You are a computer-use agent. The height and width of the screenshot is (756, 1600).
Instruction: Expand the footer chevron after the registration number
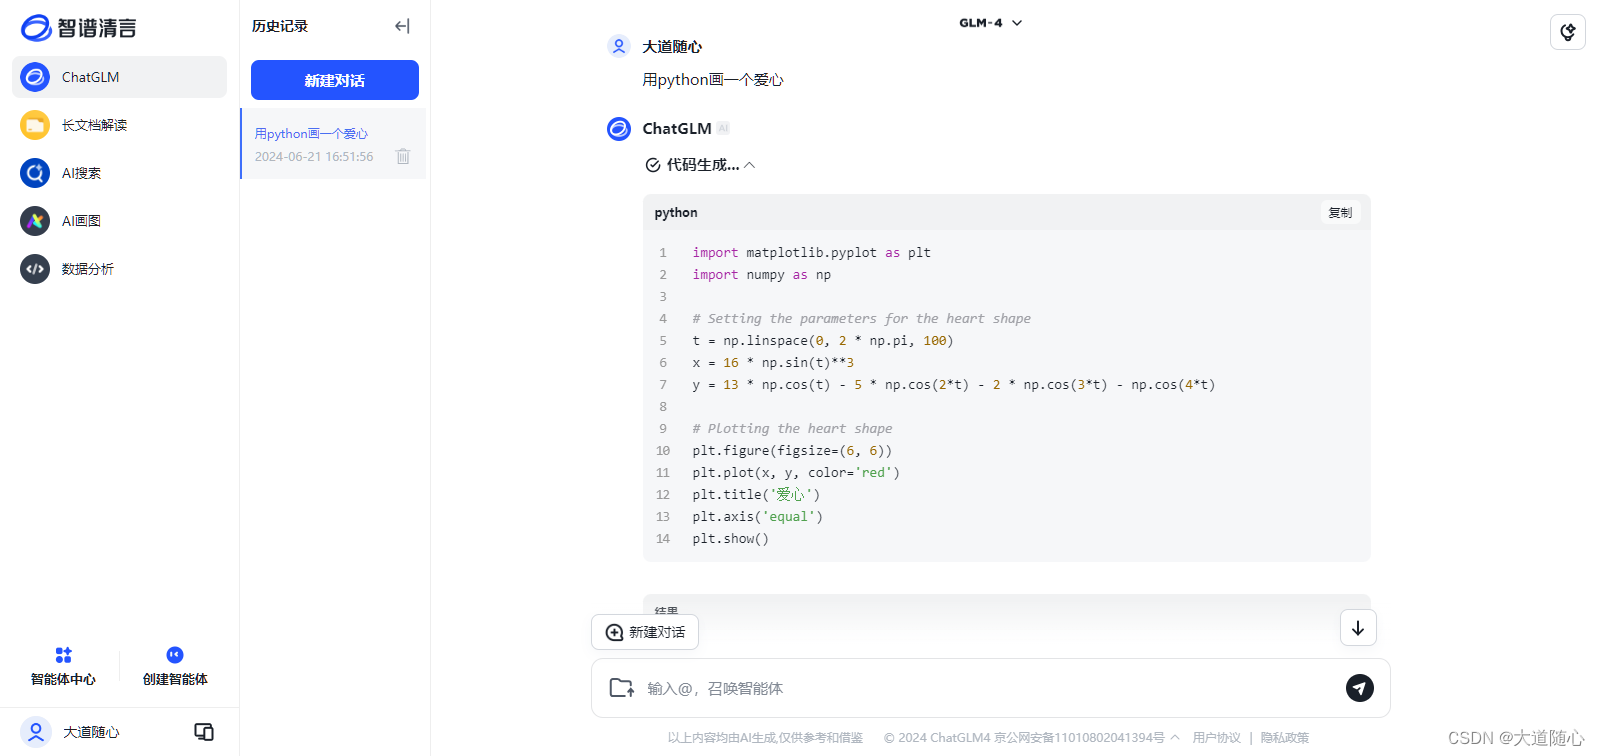[1175, 738]
